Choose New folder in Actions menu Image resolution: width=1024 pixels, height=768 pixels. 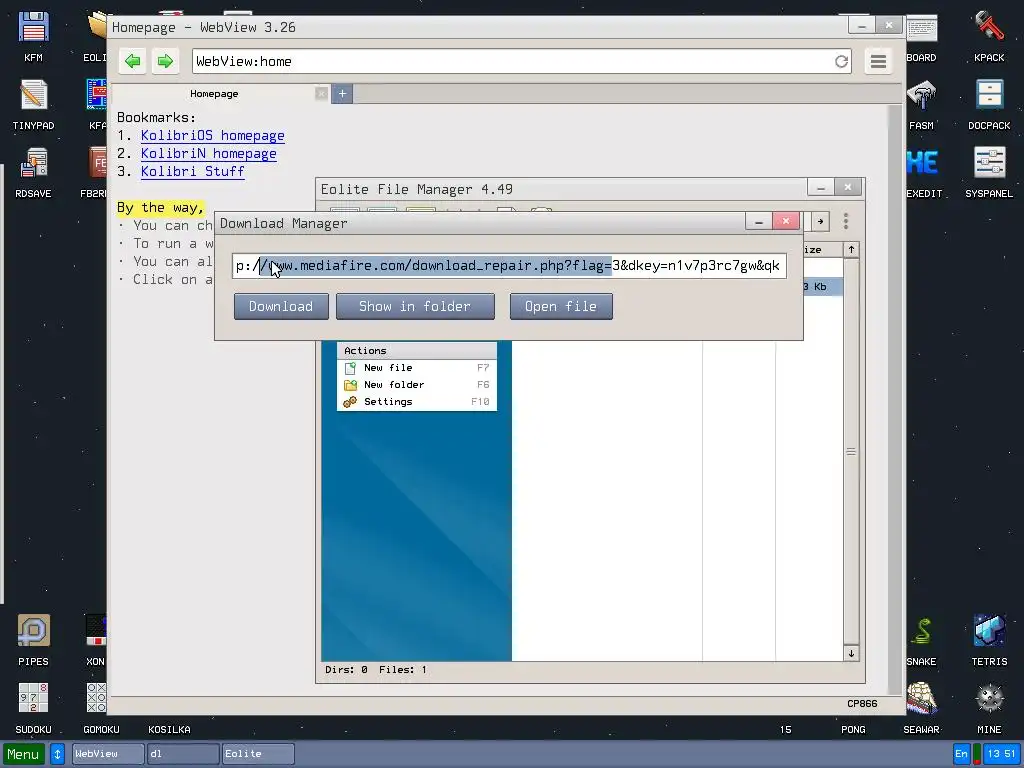[417, 385]
